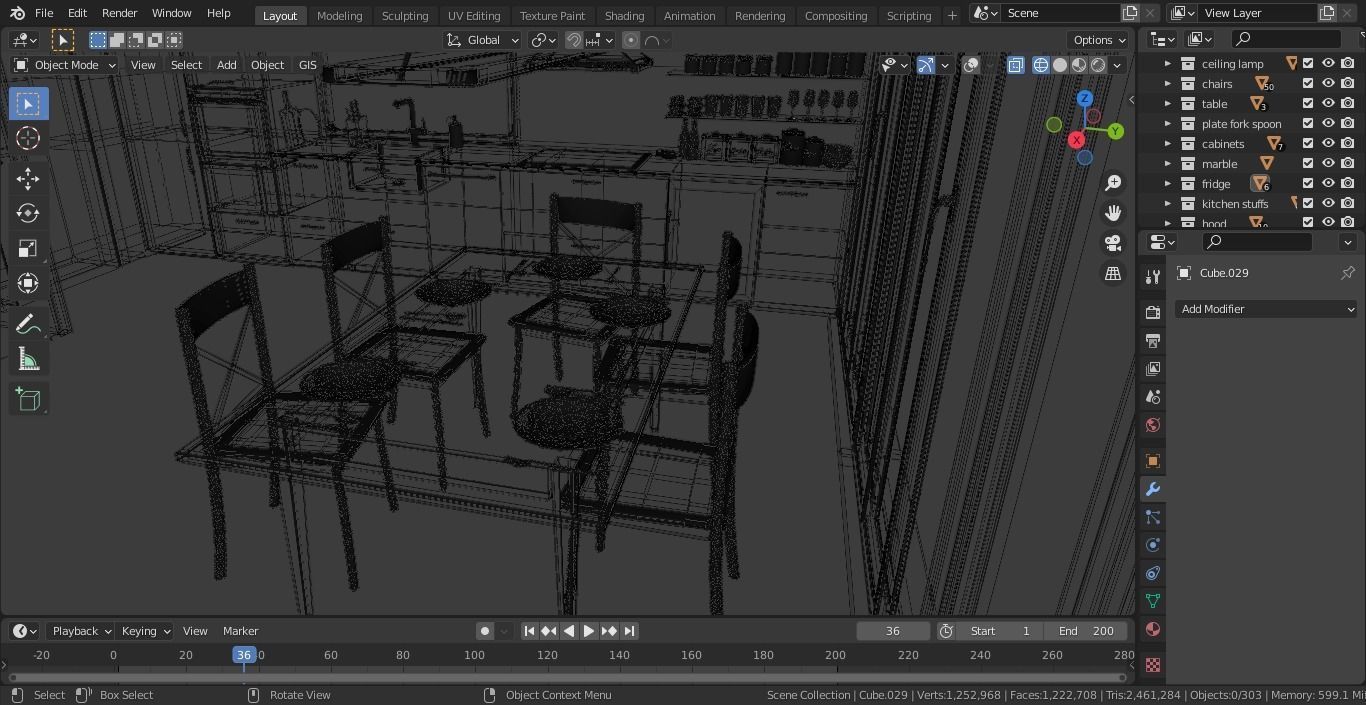The width and height of the screenshot is (1366, 705).
Task: Hide the ceiling lamp collection in viewport
Action: click(1328, 63)
